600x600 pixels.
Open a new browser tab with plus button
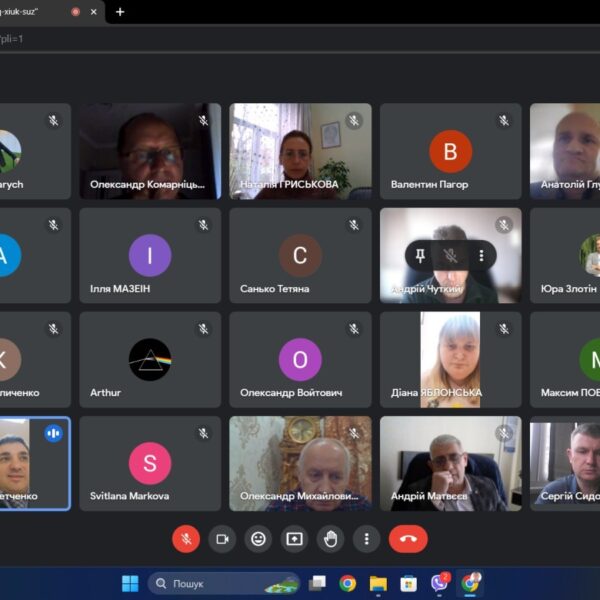point(120,12)
